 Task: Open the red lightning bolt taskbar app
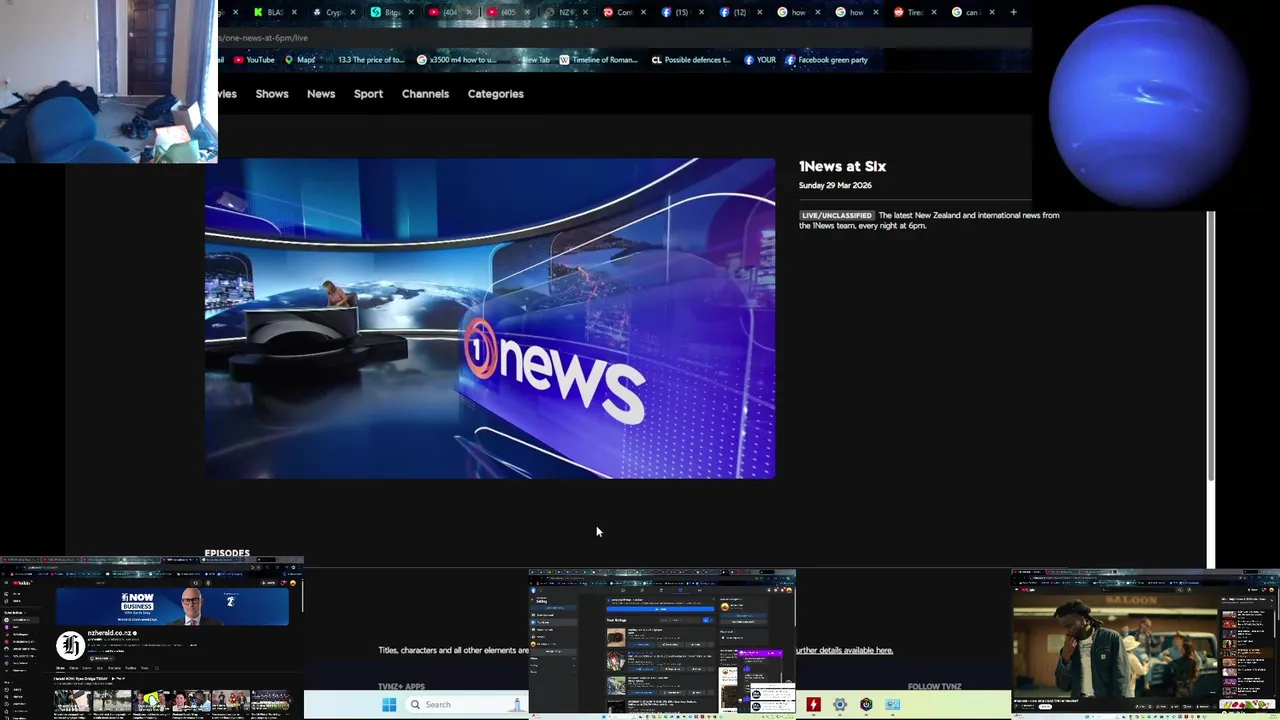(x=814, y=704)
